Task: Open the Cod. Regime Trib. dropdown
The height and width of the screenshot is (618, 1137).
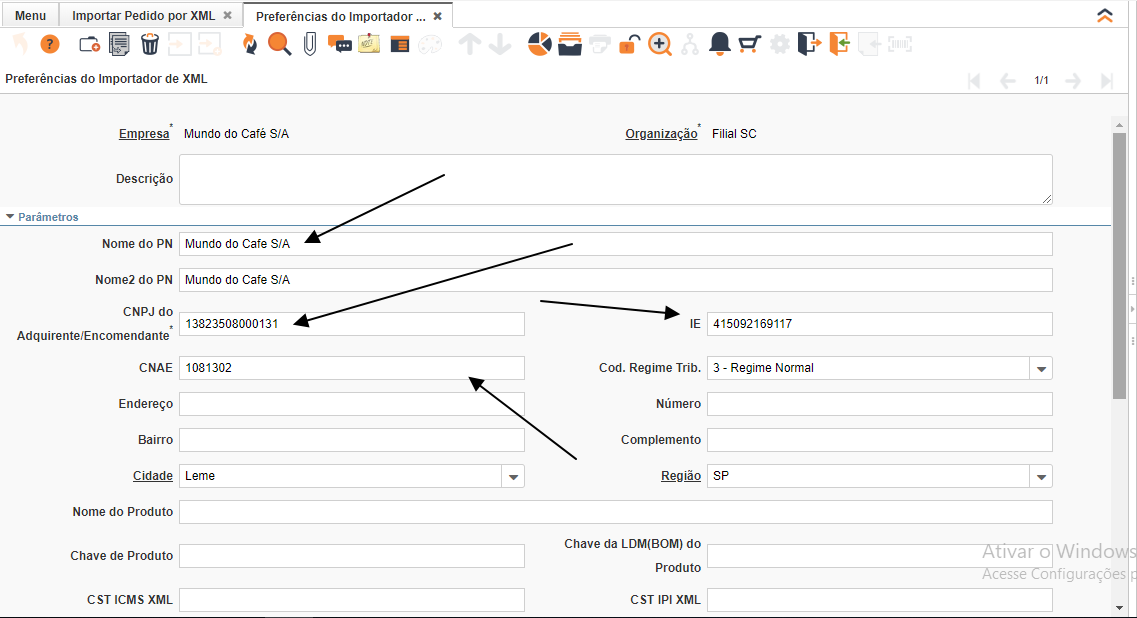Action: point(1041,368)
